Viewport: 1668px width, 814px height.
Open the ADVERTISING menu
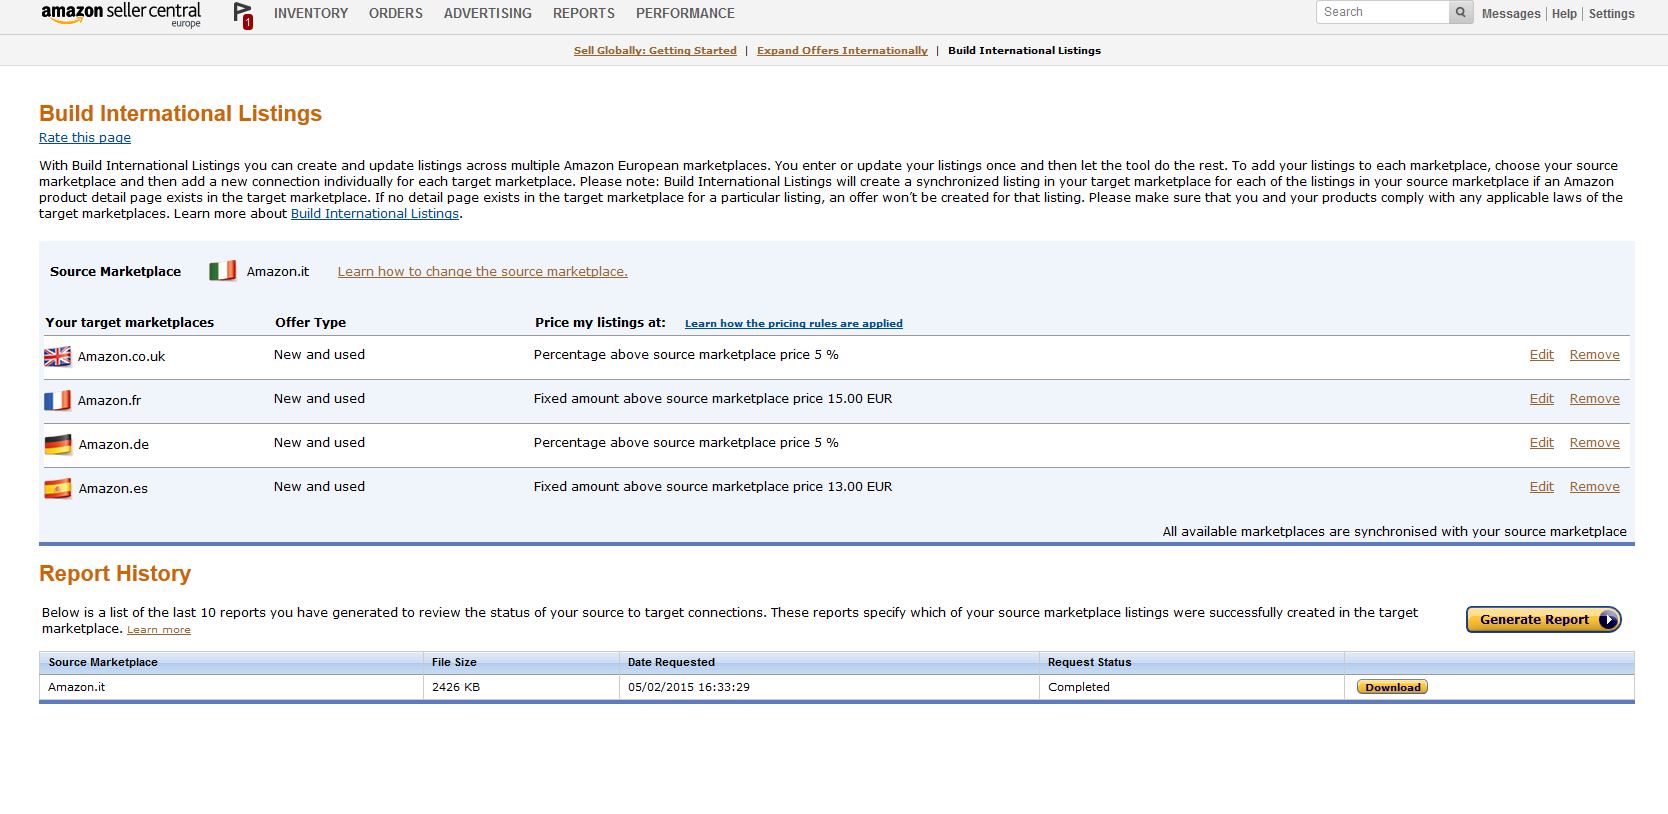488,13
